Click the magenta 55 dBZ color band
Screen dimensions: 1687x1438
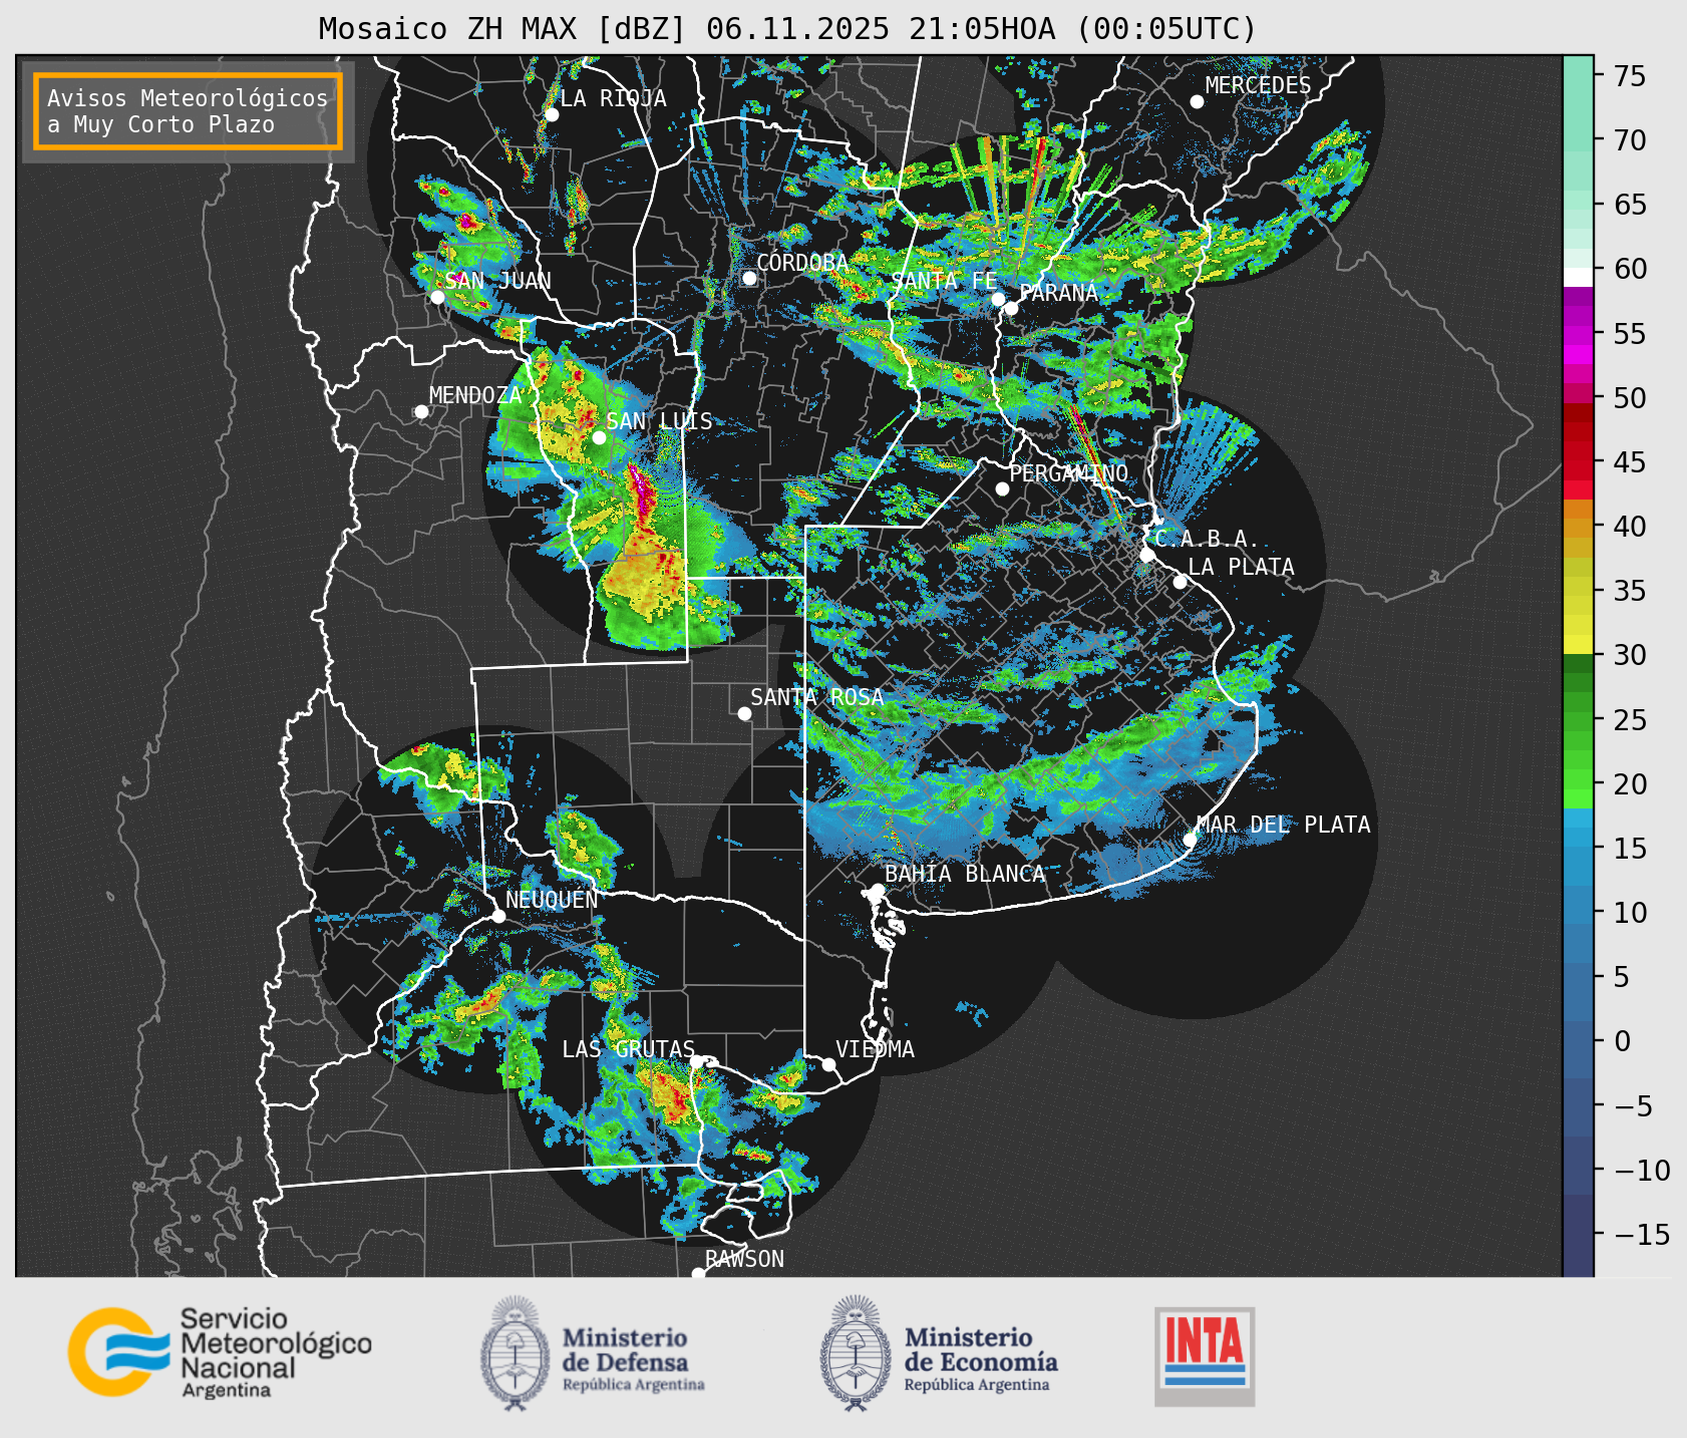[1578, 335]
